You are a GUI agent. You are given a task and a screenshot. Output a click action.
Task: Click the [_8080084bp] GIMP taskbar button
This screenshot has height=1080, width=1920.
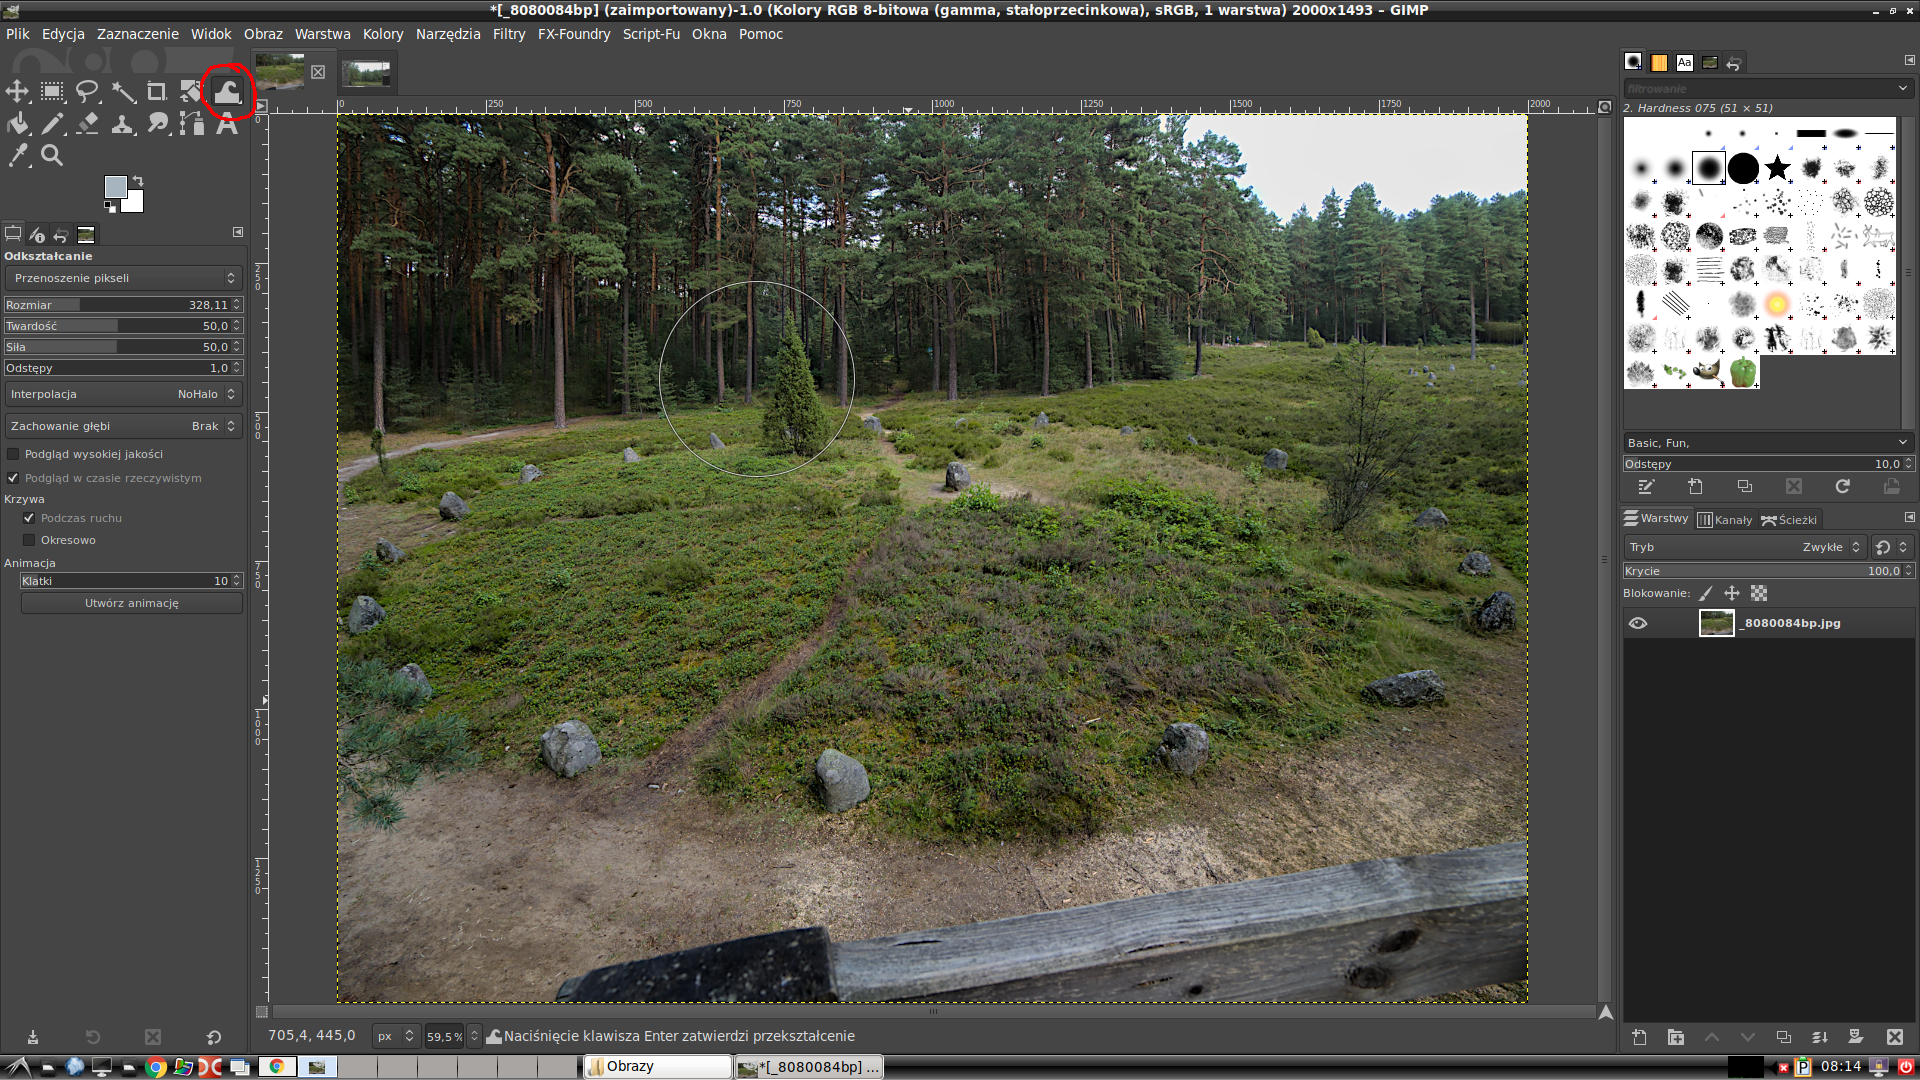[x=809, y=1066]
